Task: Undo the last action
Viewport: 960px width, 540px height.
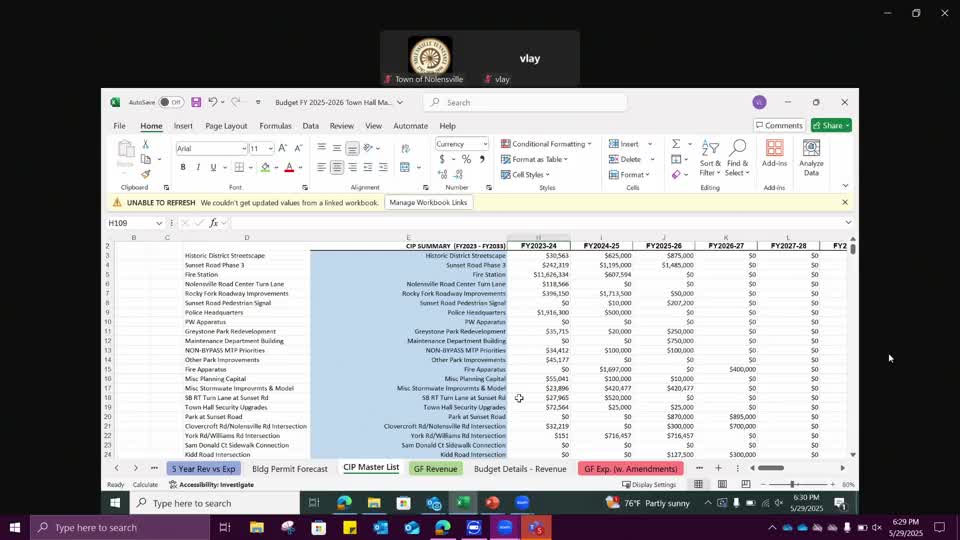Action: click(212, 102)
